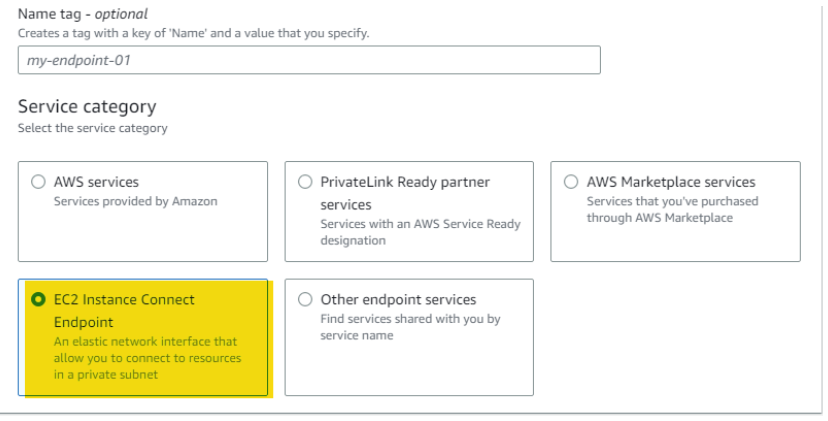Choose the PrivateLink Ready partner services radio
The image size is (828, 421).
pos(306,182)
